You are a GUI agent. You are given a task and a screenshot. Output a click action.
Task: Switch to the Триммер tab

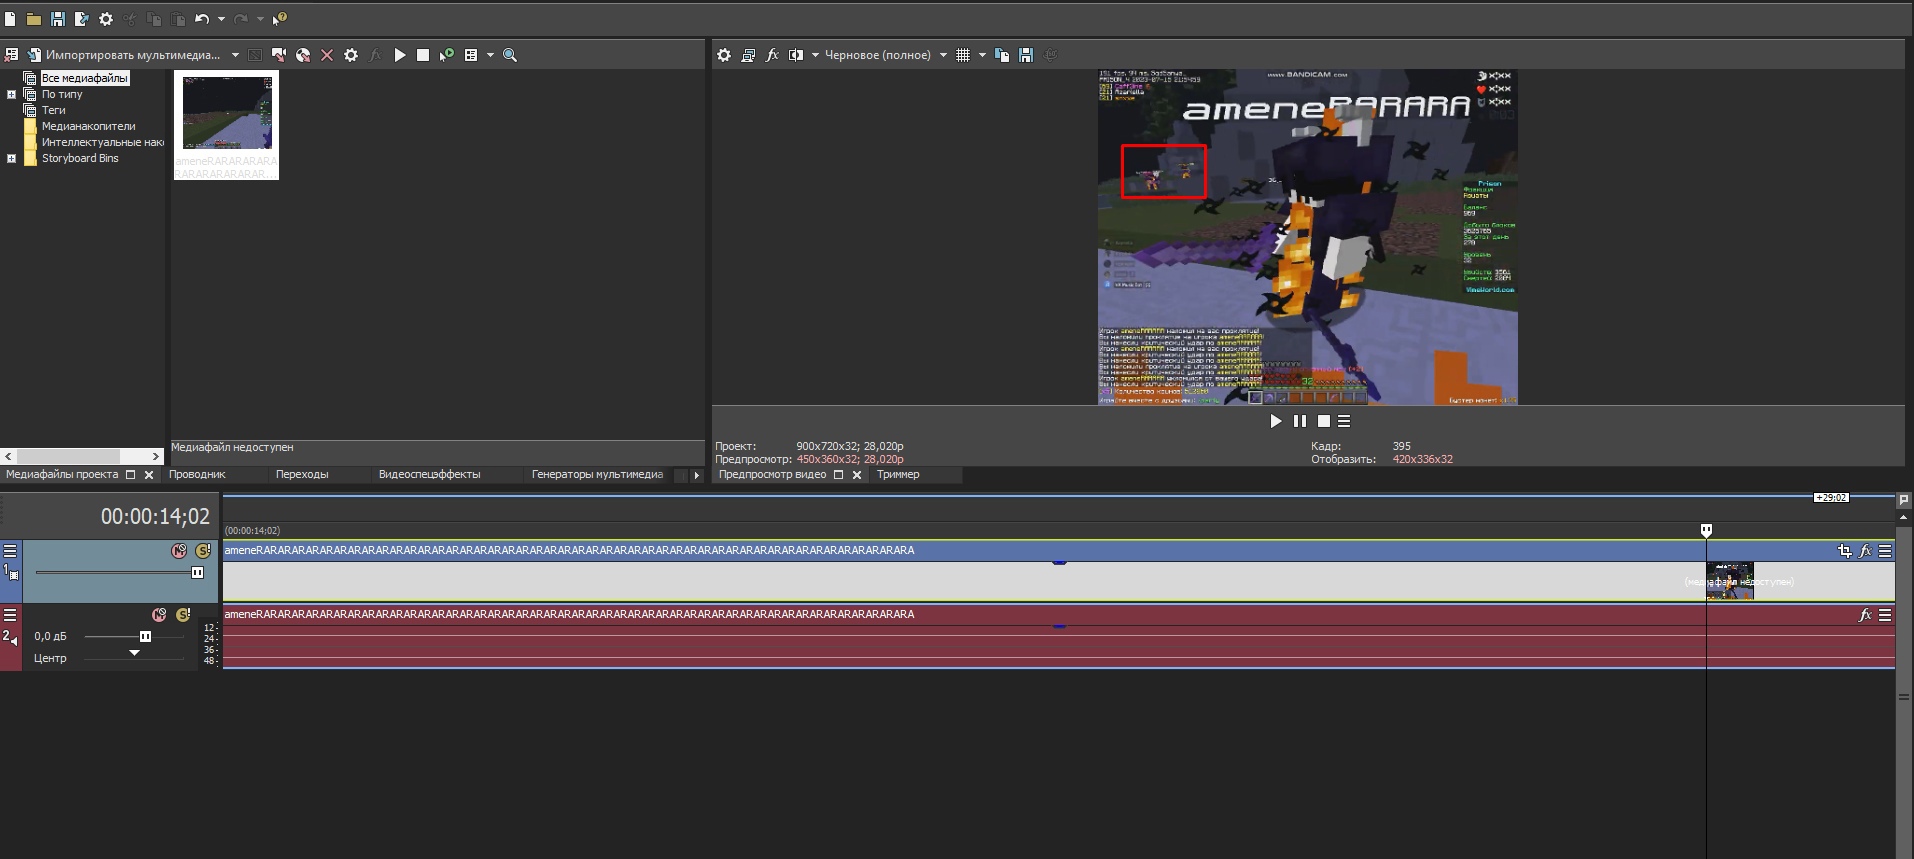click(x=898, y=475)
